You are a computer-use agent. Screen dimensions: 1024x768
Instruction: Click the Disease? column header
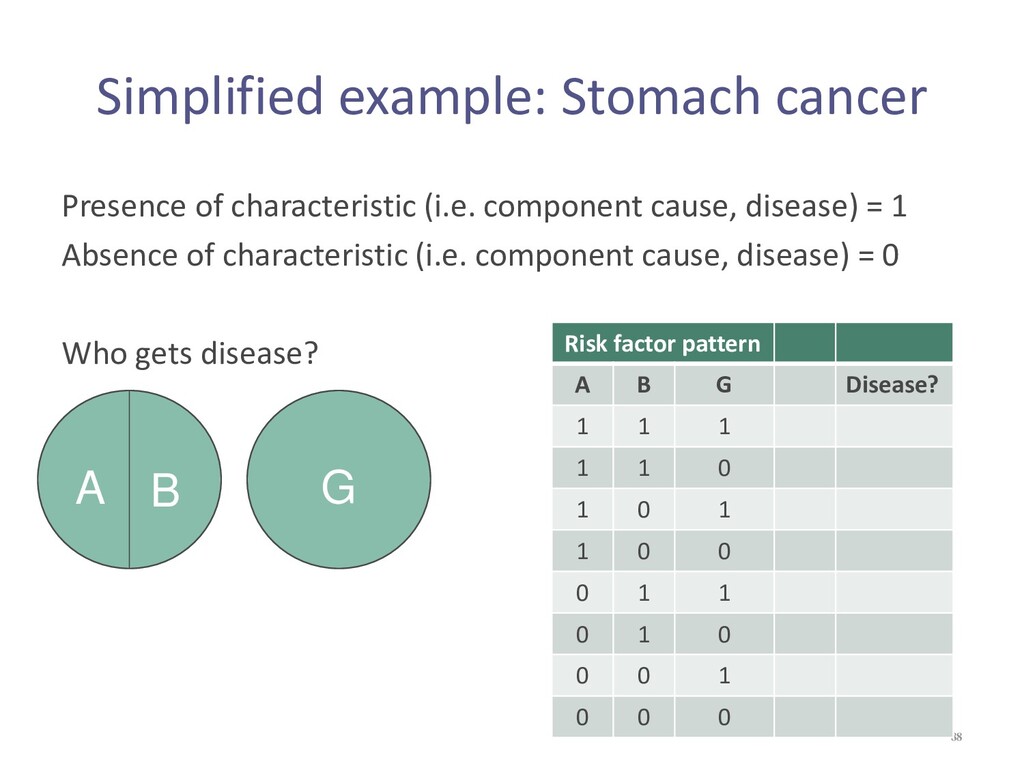pyautogui.click(x=893, y=385)
